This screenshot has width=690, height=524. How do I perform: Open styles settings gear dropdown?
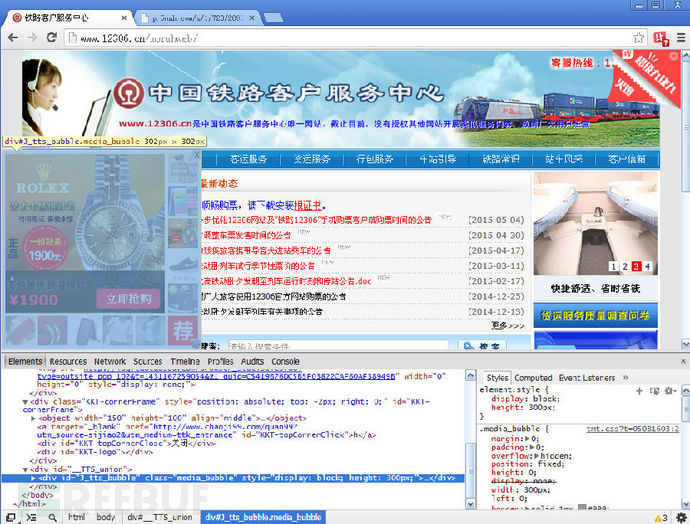(x=670, y=391)
